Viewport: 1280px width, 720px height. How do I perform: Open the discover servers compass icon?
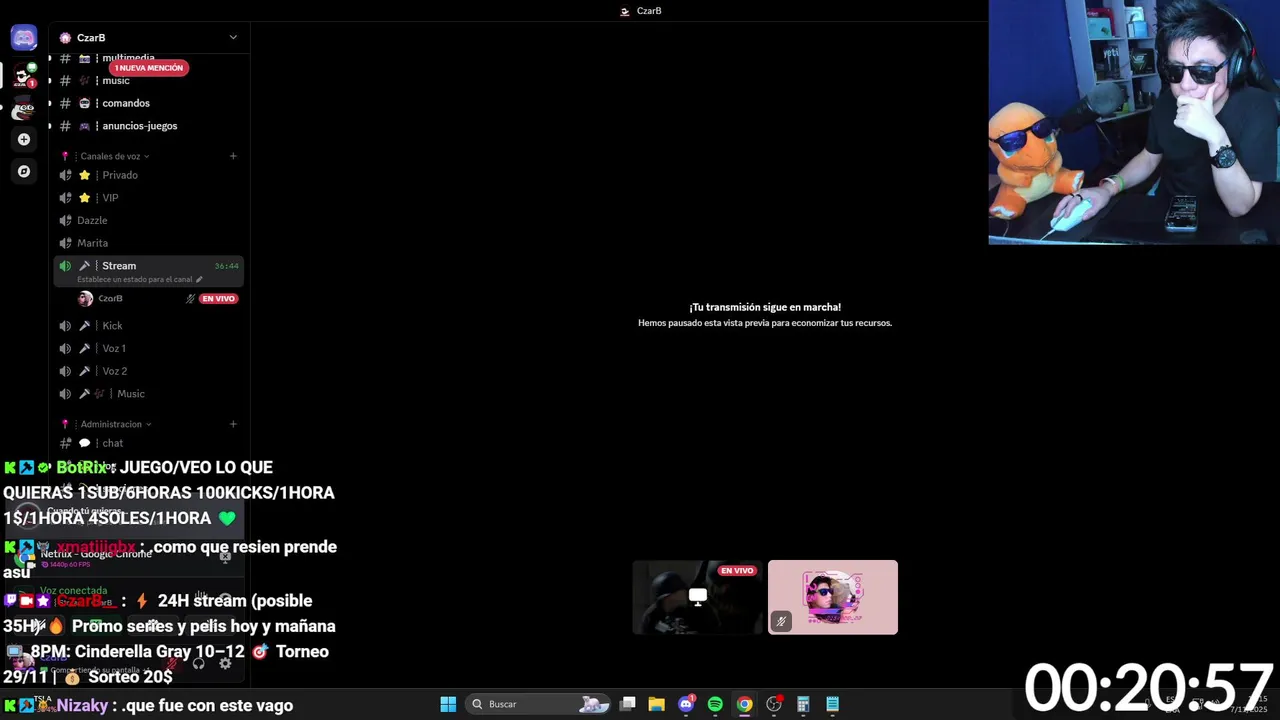click(x=24, y=171)
